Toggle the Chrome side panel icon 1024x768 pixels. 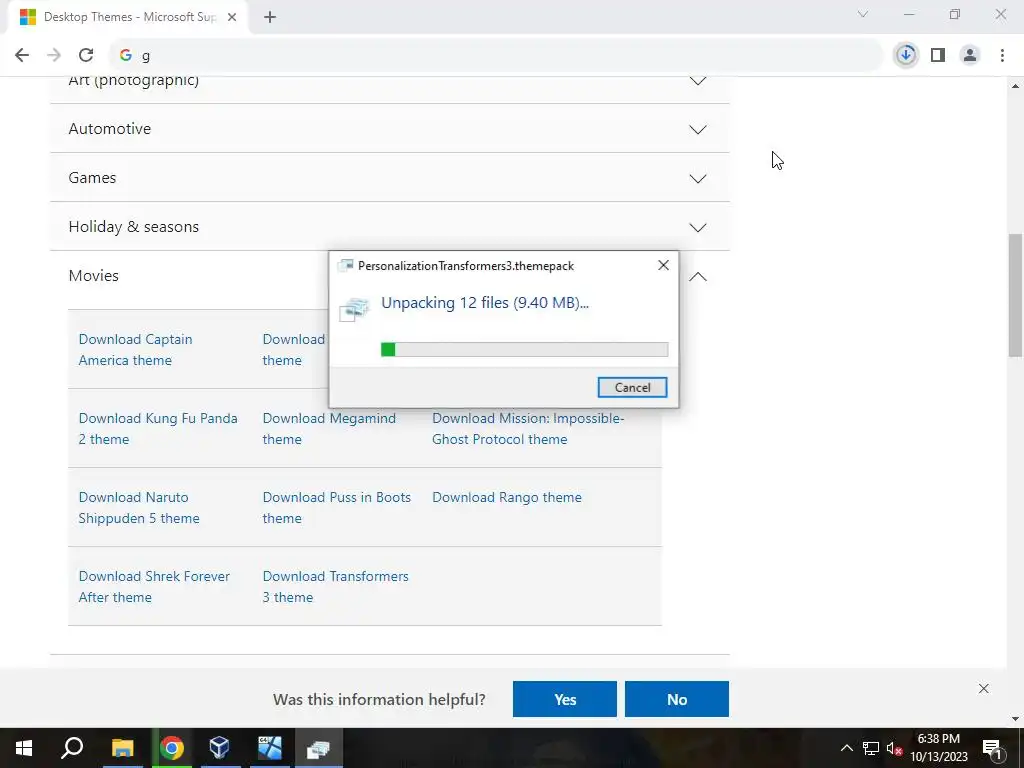tap(938, 56)
